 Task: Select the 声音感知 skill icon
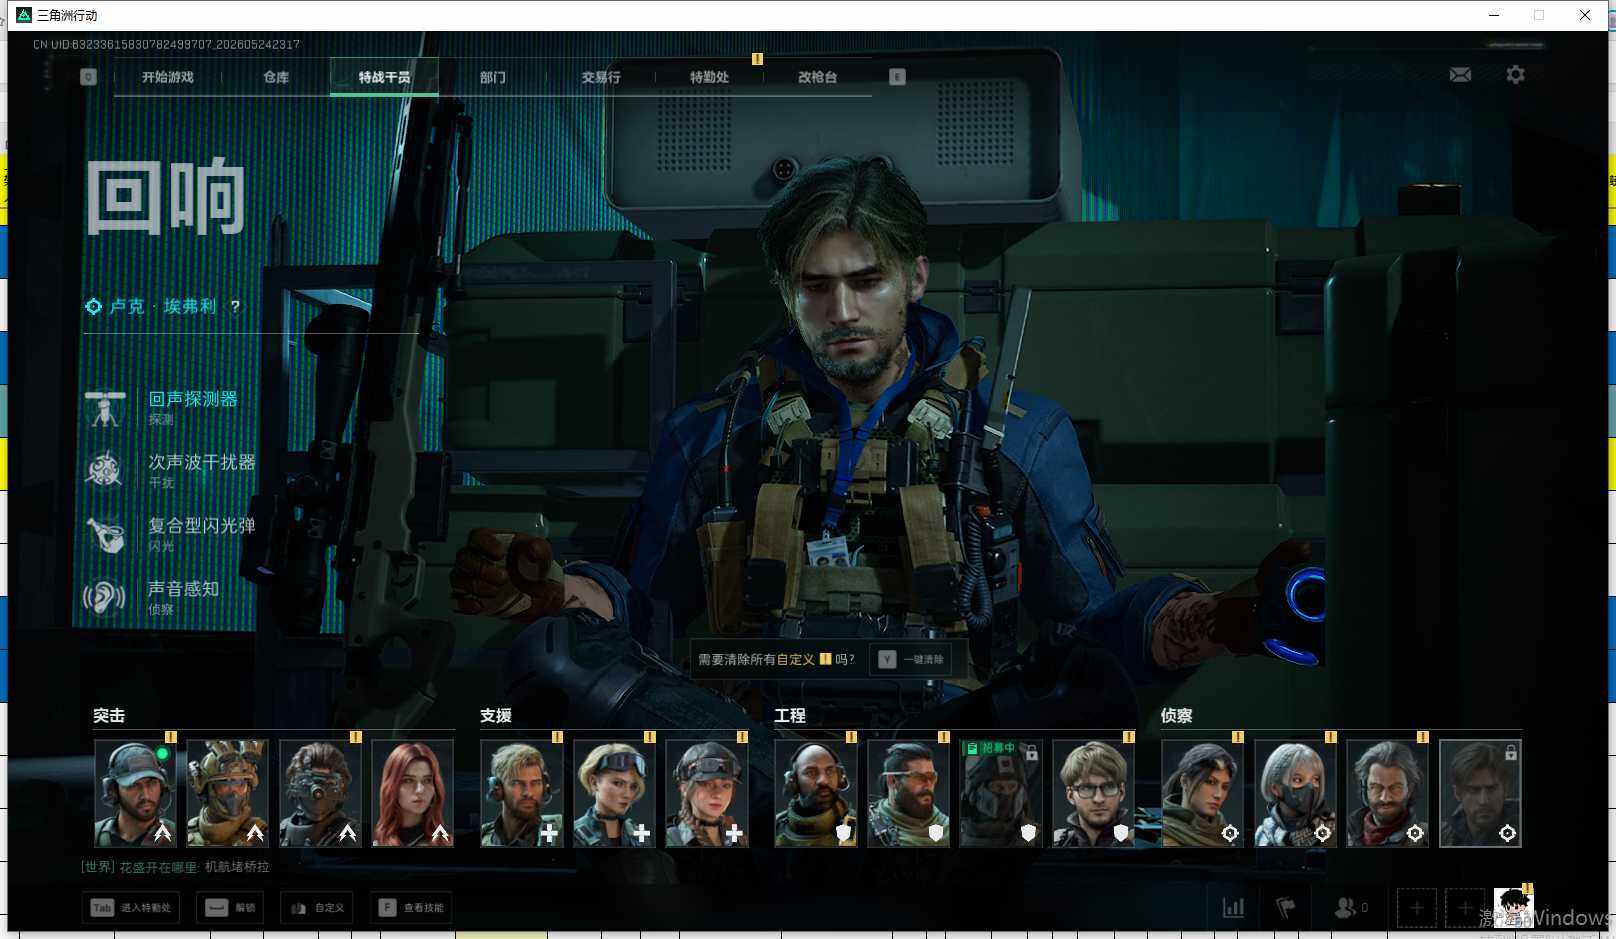pyautogui.click(x=104, y=598)
